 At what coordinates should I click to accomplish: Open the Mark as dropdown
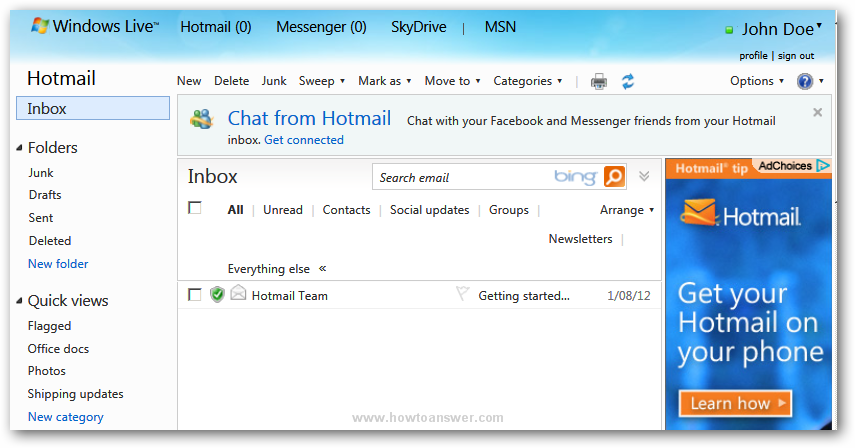pos(384,81)
